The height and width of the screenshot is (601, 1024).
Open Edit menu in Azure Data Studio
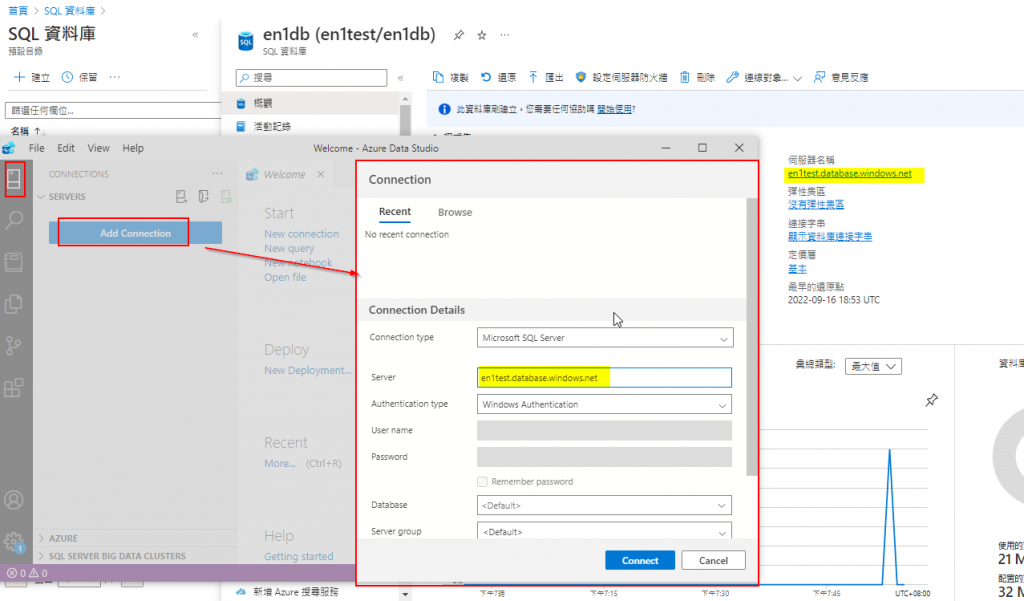[x=66, y=148]
